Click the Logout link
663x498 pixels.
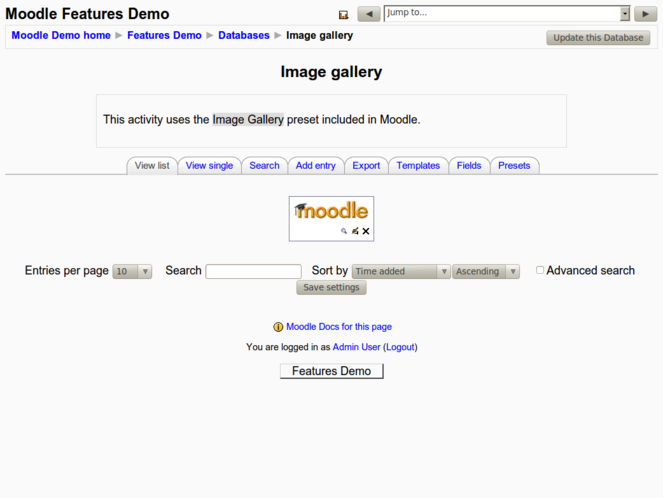401,347
